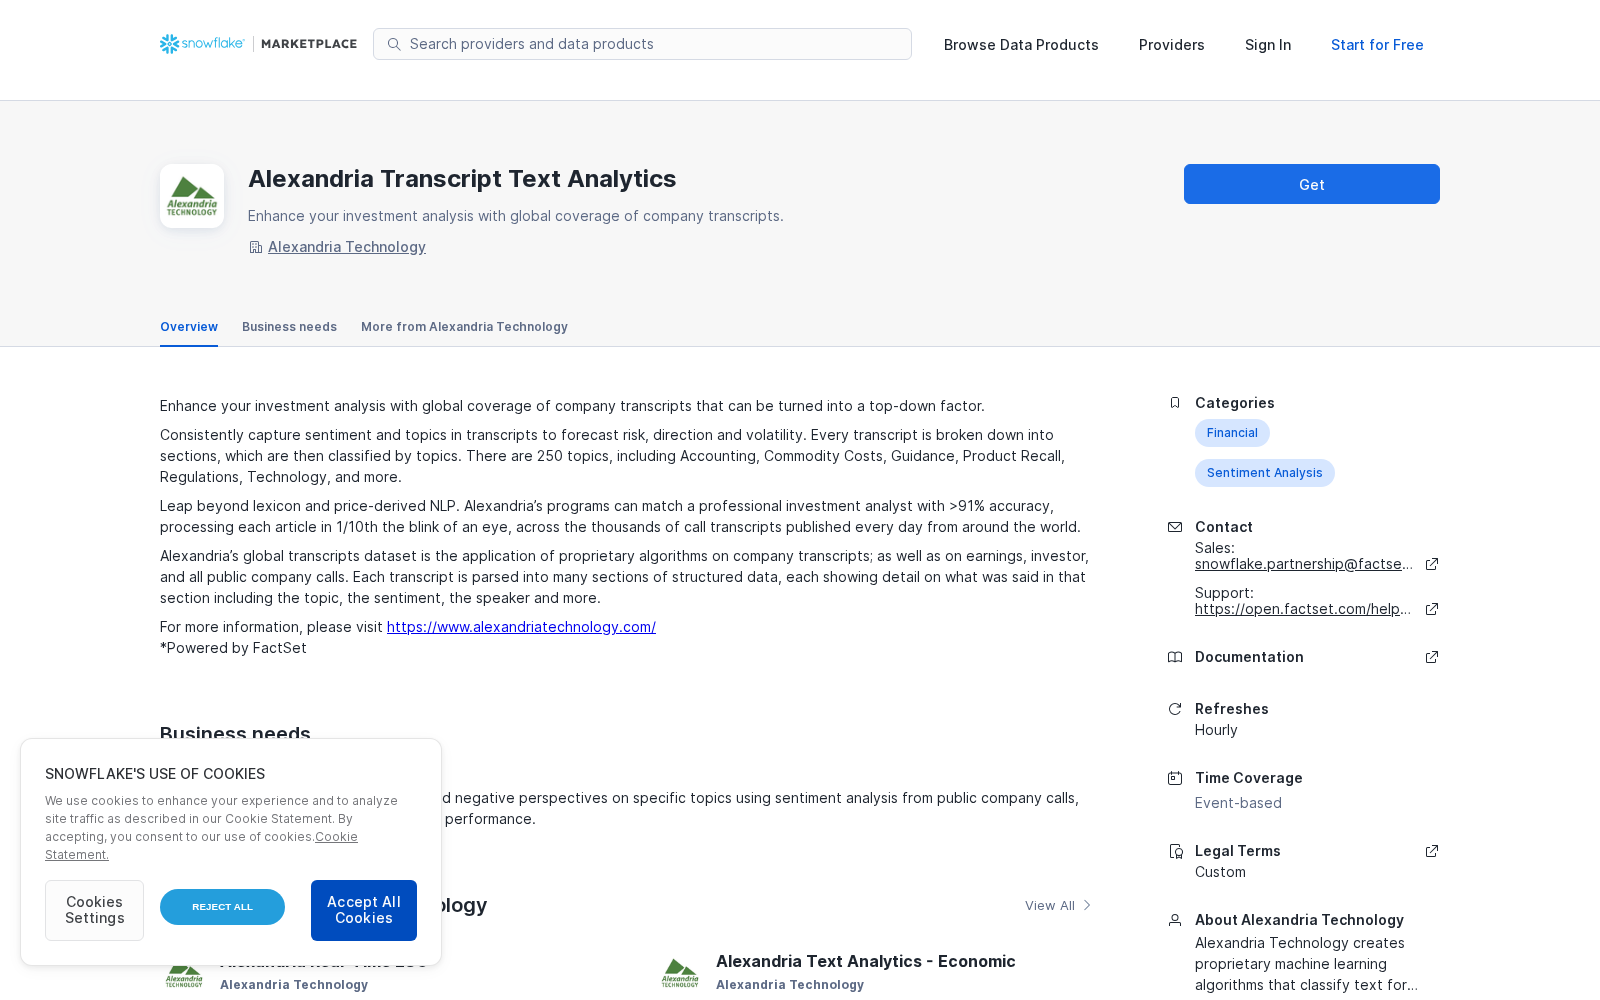Image resolution: width=1600 pixels, height=1000 pixels.
Task: Click the Marketplace wordmark in the header
Action: click(x=309, y=44)
